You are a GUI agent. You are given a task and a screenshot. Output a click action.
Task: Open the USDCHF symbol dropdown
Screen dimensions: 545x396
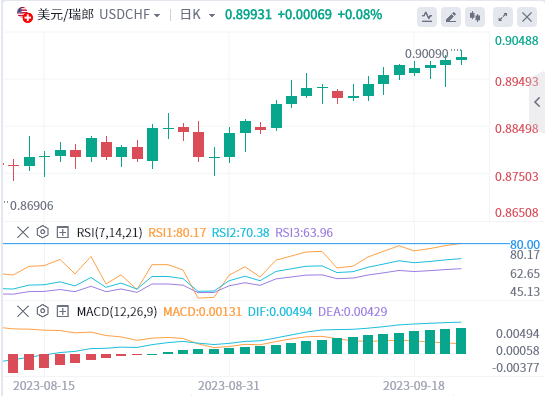click(130, 15)
